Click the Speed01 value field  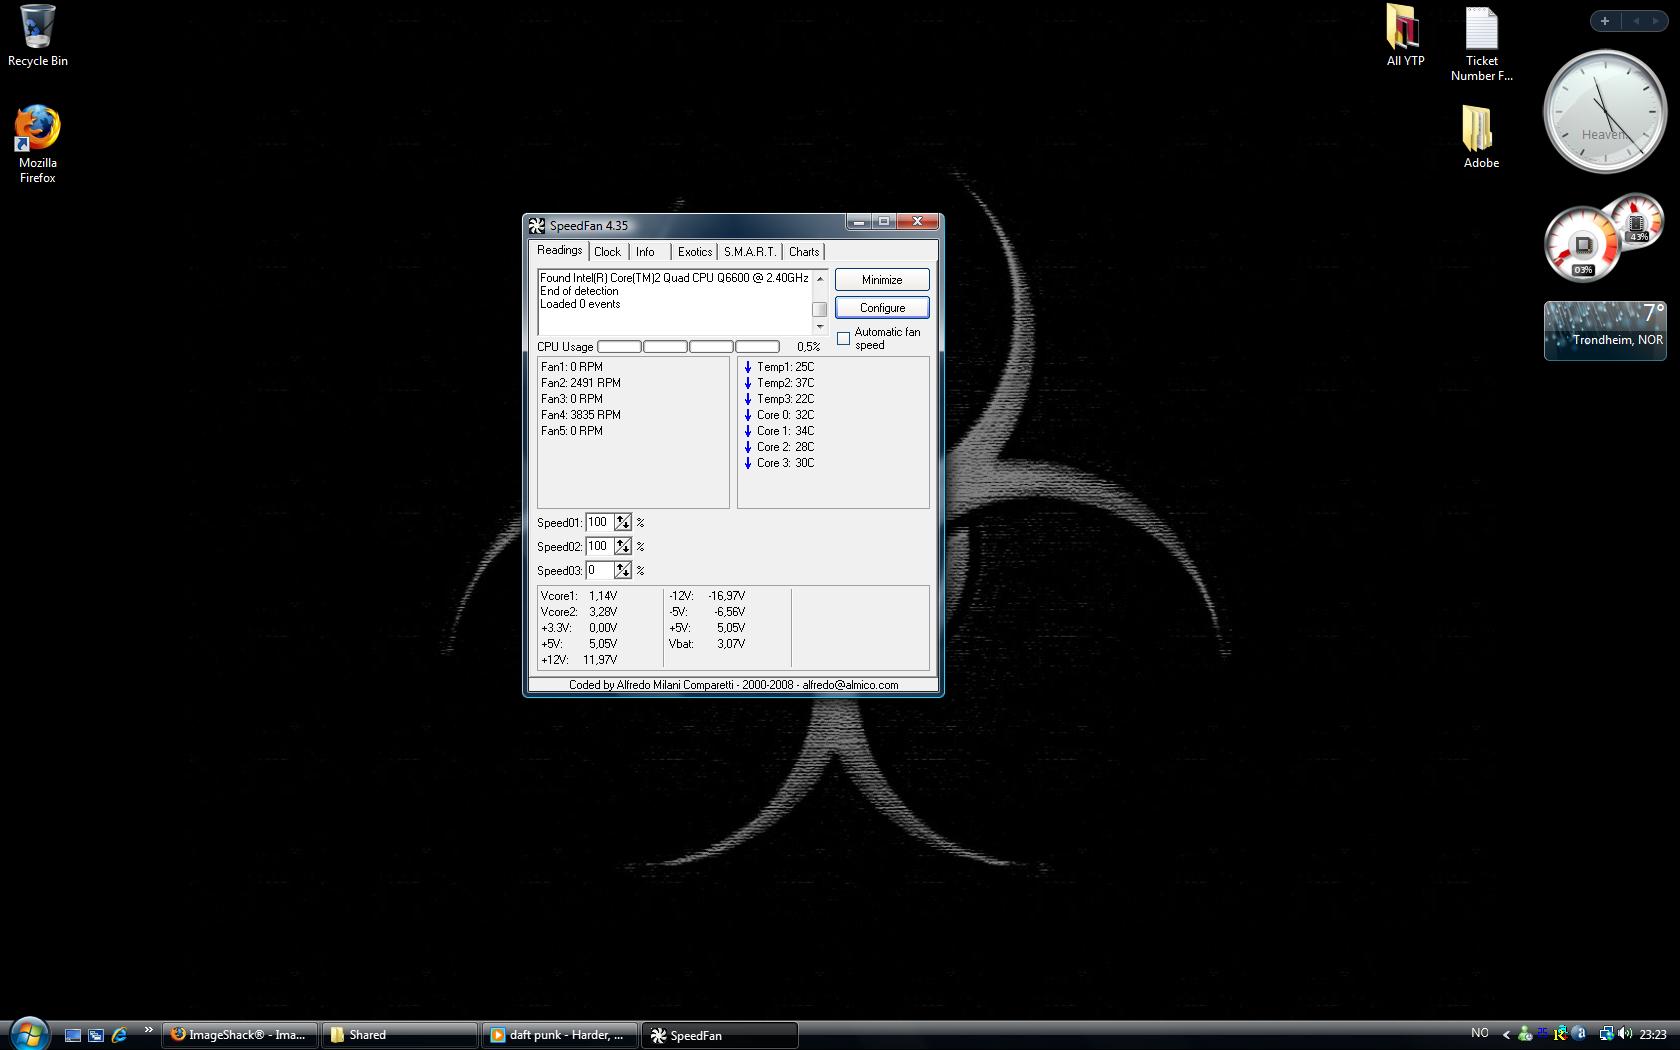pyautogui.click(x=599, y=522)
